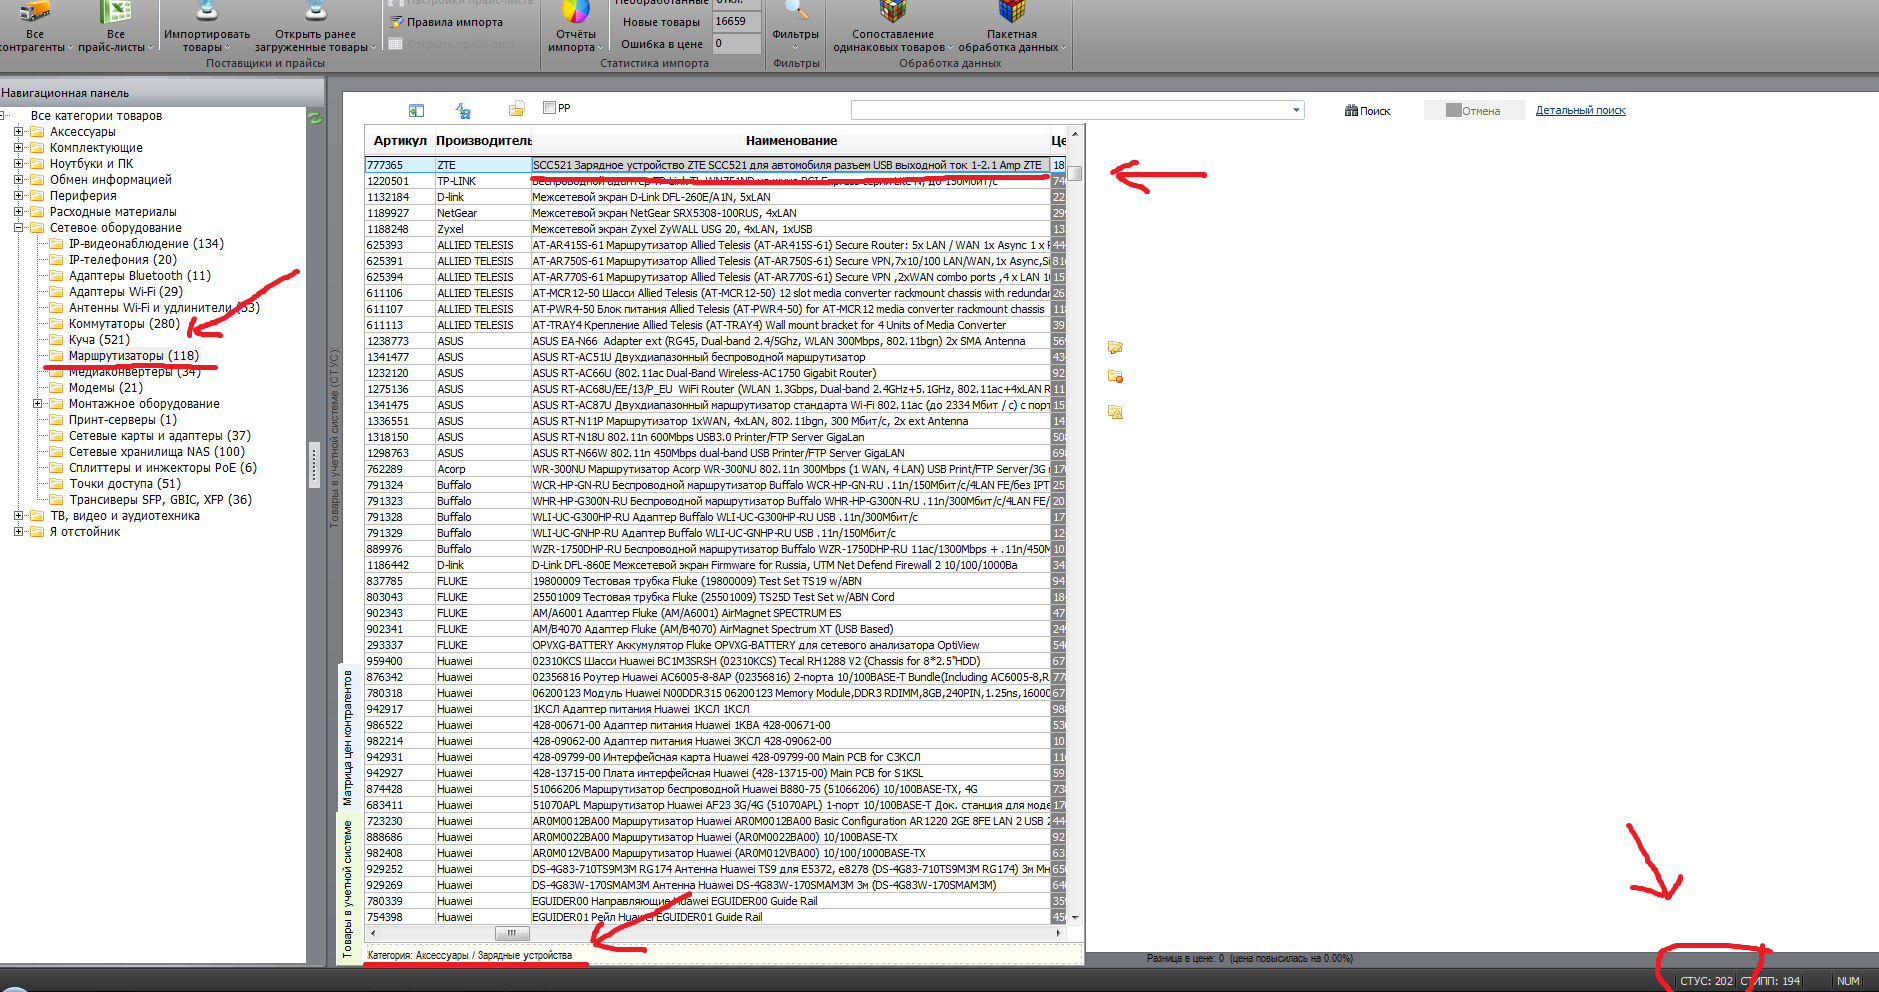Select 'Точки доступа (51)' category
The width and height of the screenshot is (1879, 992).
coord(124,484)
